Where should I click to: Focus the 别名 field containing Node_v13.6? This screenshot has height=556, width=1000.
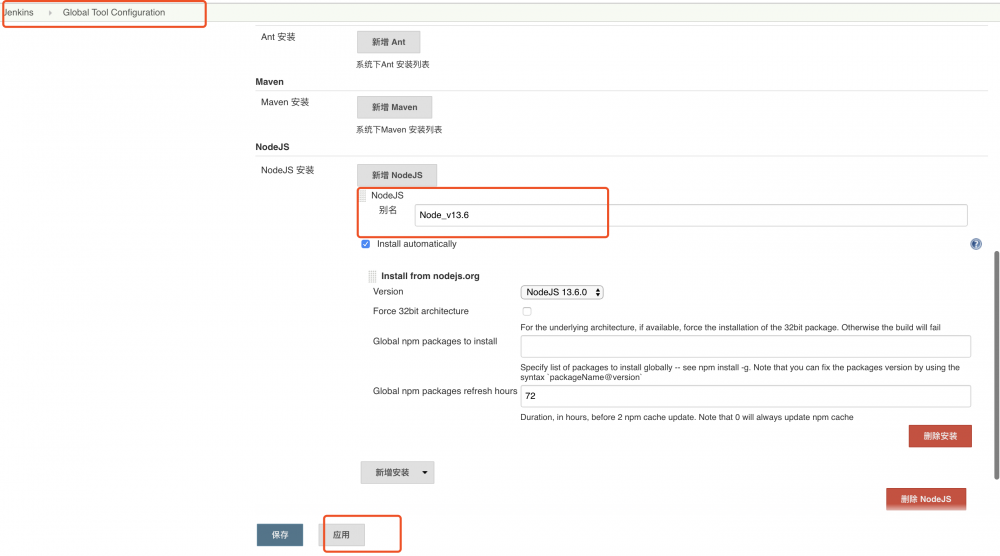pos(691,215)
